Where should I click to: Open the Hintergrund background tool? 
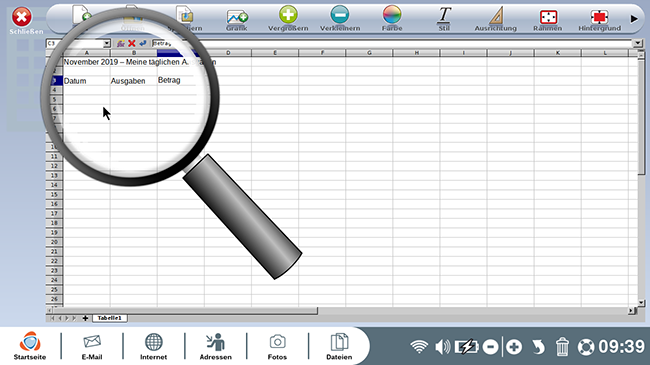tap(599, 19)
